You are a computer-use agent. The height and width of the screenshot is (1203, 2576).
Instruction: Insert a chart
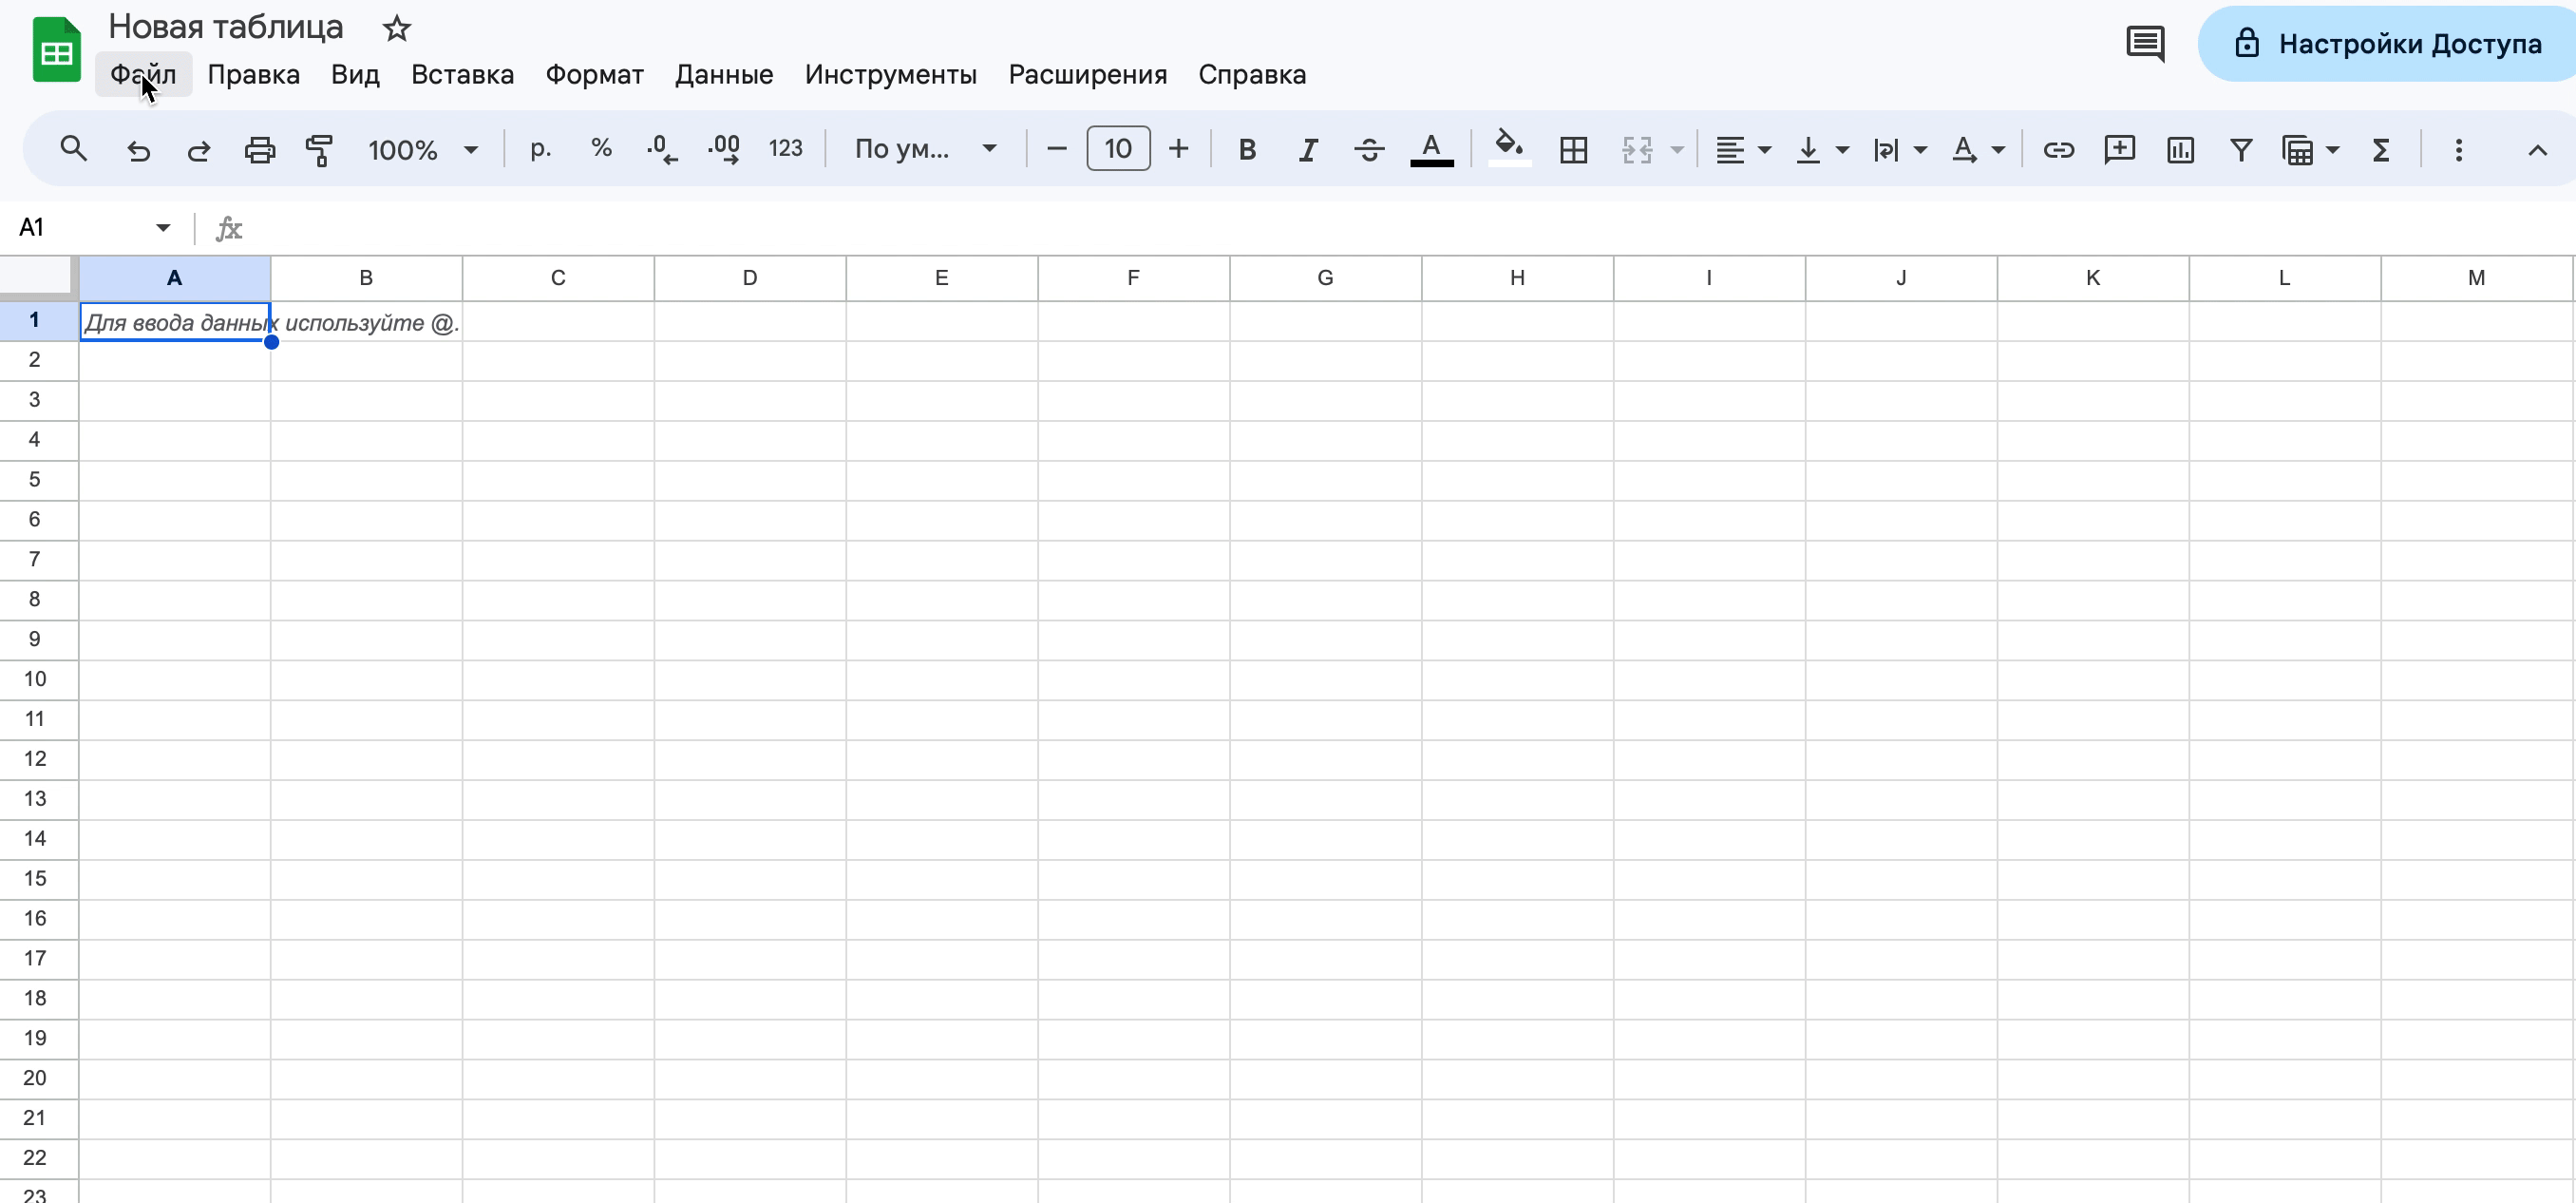coord(2180,150)
